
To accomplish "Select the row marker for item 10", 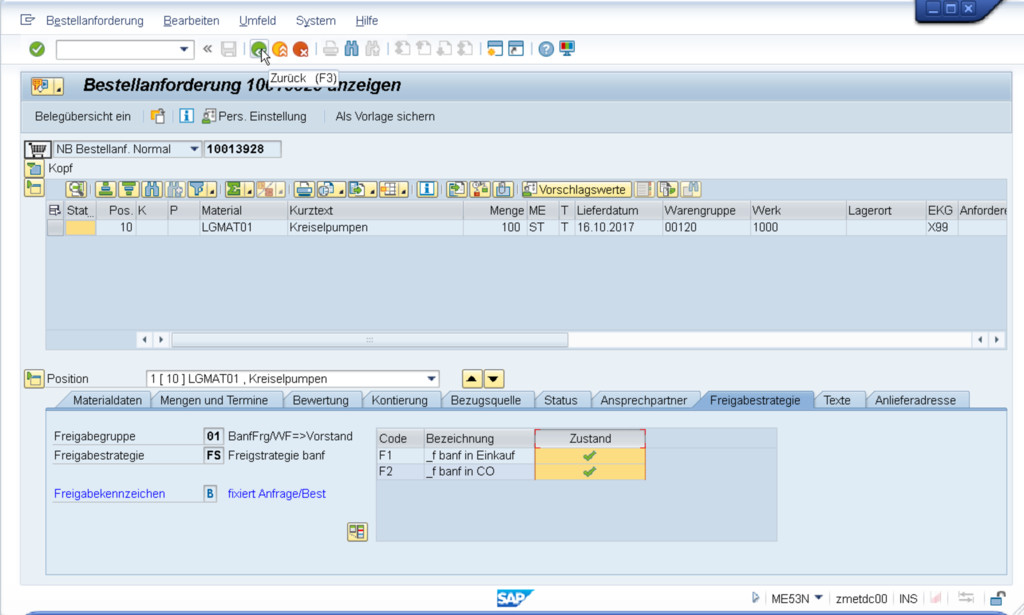I will [x=55, y=227].
